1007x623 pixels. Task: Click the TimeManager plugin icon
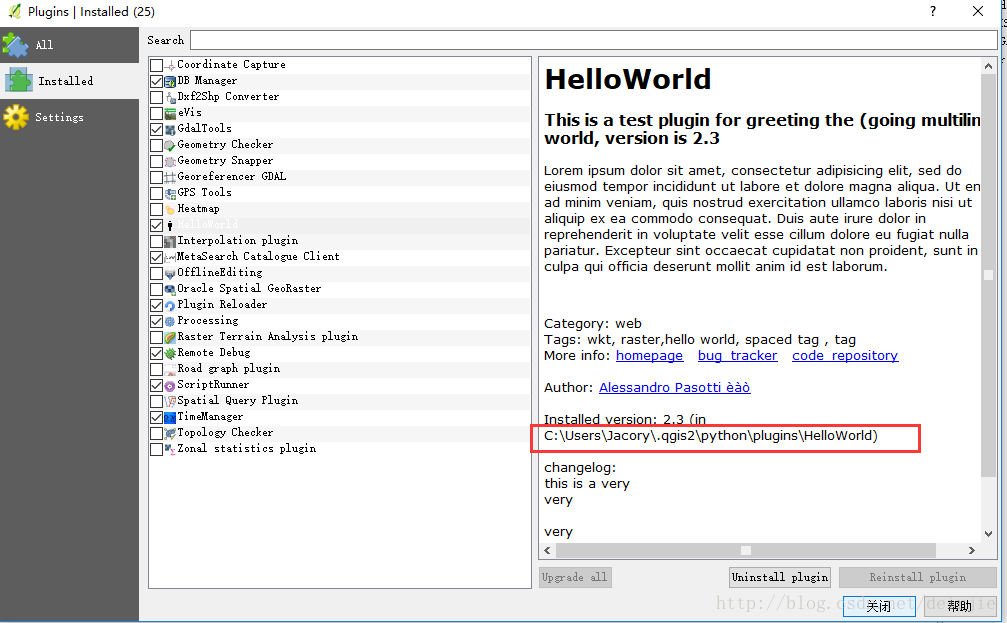tap(170, 418)
